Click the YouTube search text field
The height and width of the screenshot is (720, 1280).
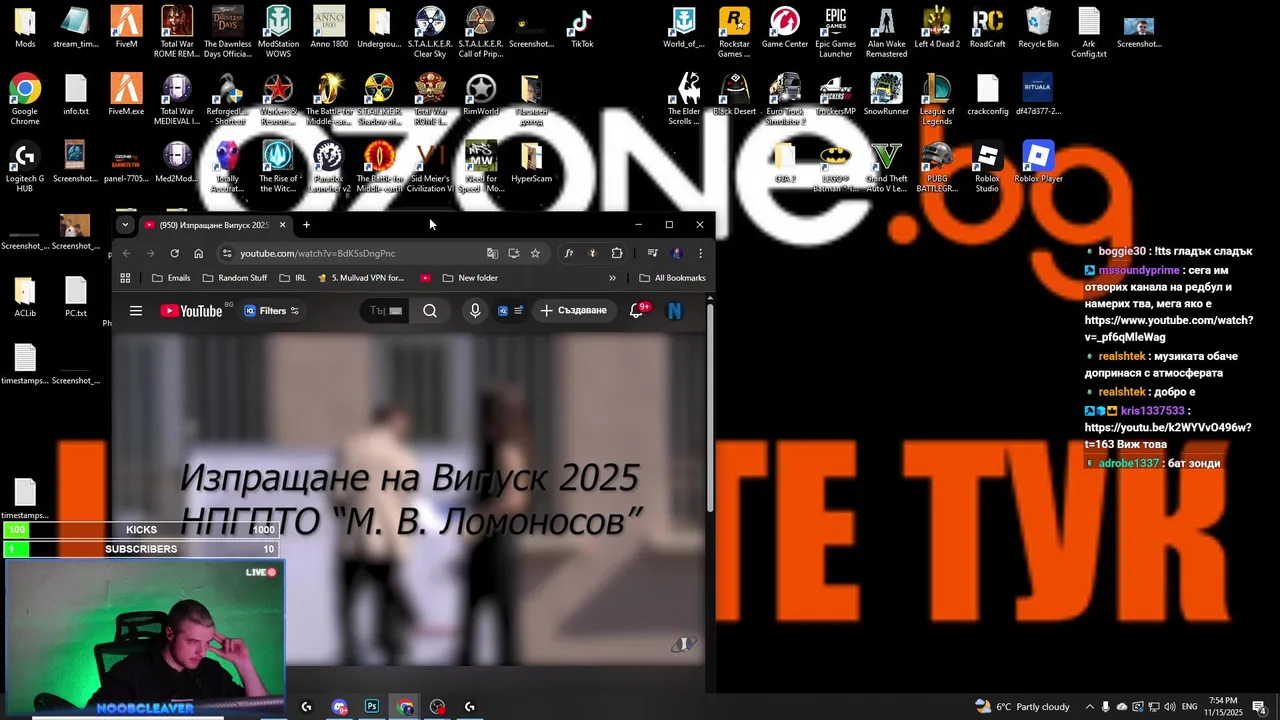[385, 311]
